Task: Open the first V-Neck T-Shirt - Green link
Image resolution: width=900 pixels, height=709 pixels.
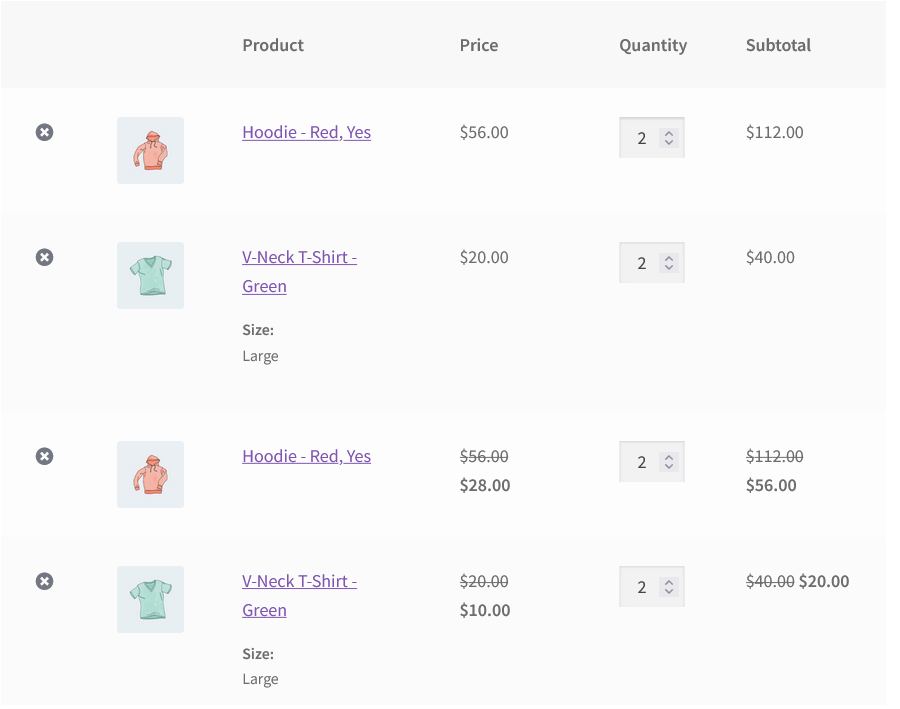Action: point(300,272)
